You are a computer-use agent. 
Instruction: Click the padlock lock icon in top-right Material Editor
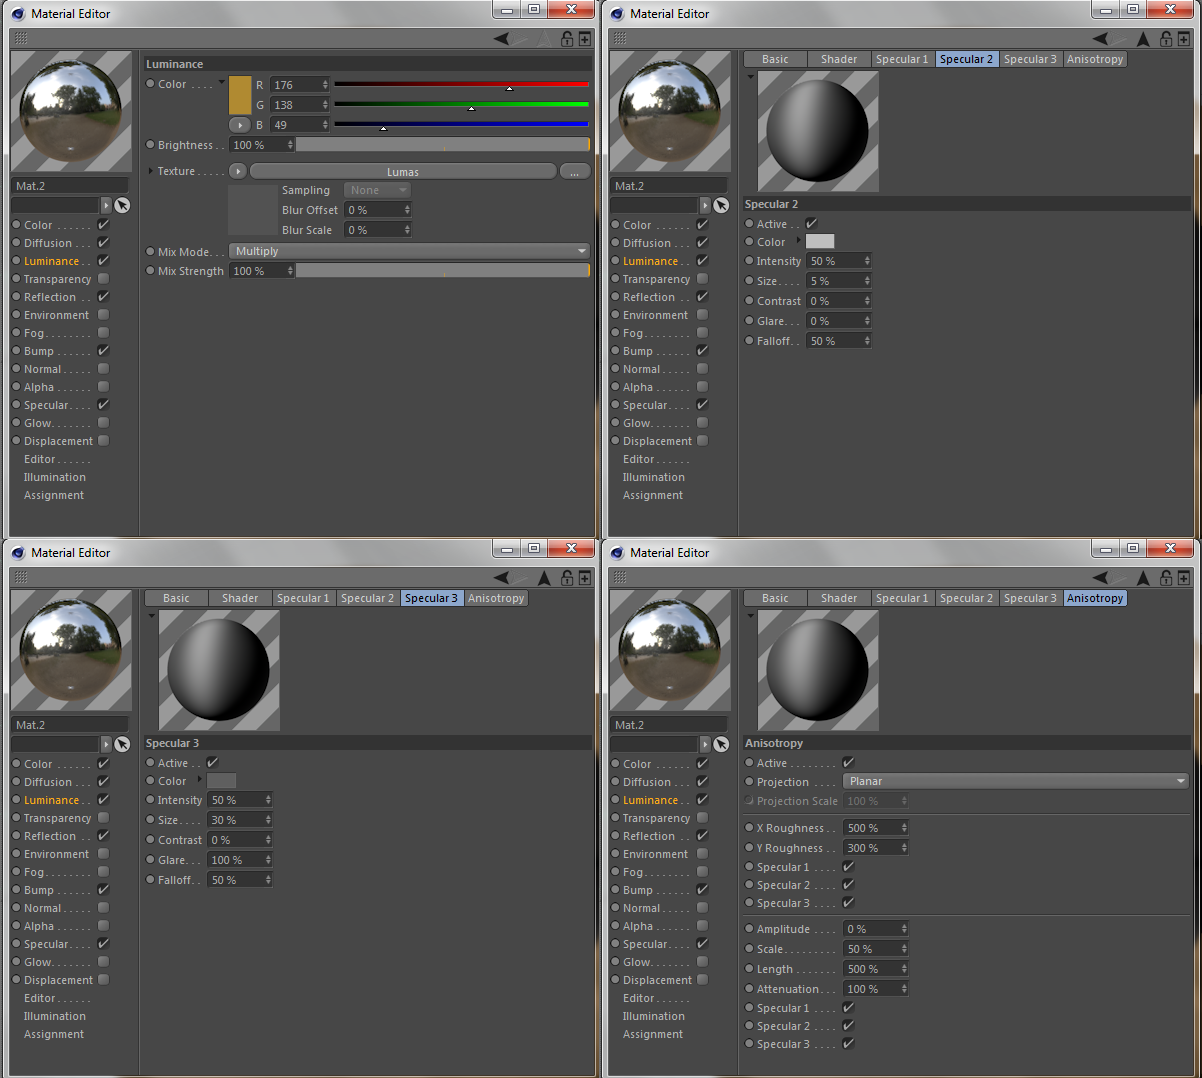1166,38
